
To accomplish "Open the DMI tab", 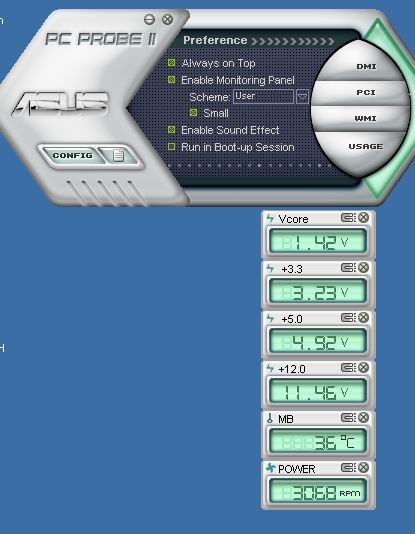I will [366, 66].
